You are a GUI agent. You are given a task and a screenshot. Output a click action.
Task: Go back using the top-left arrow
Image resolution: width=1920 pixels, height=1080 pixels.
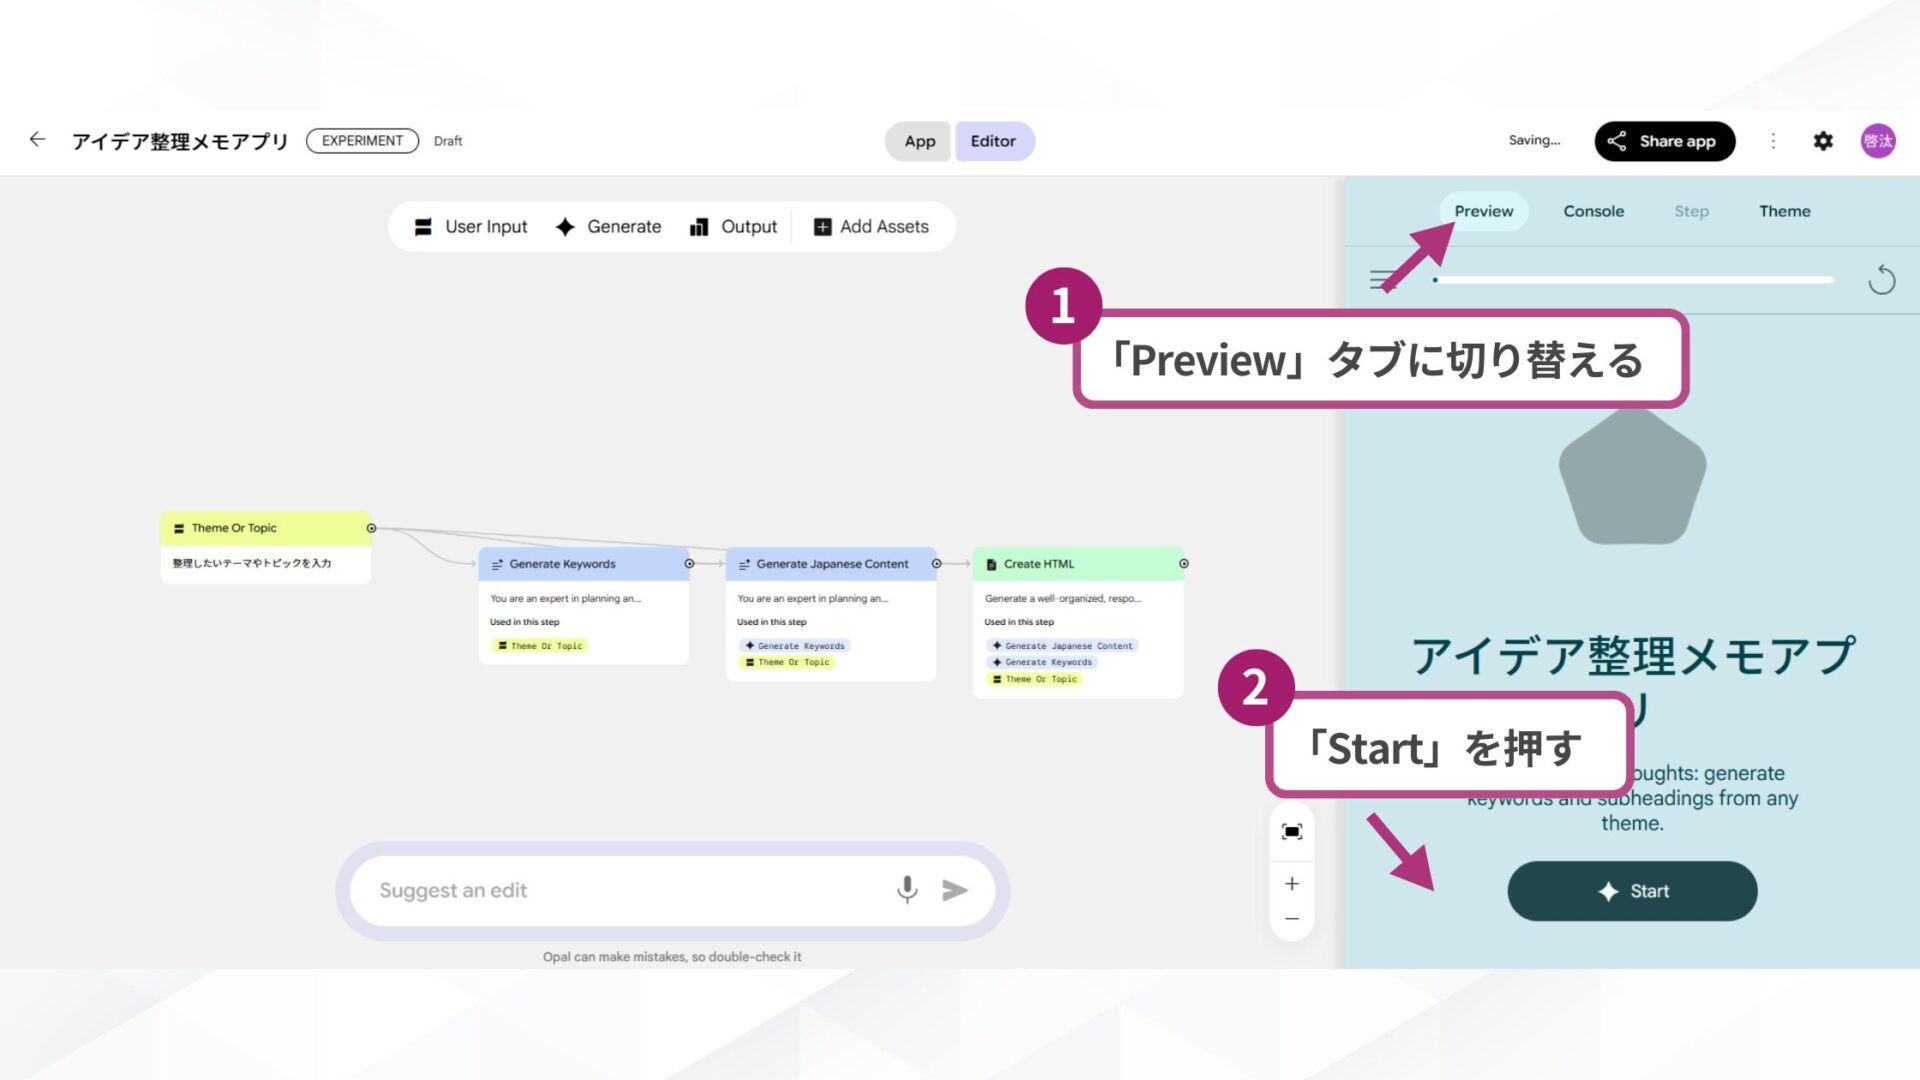tap(37, 140)
